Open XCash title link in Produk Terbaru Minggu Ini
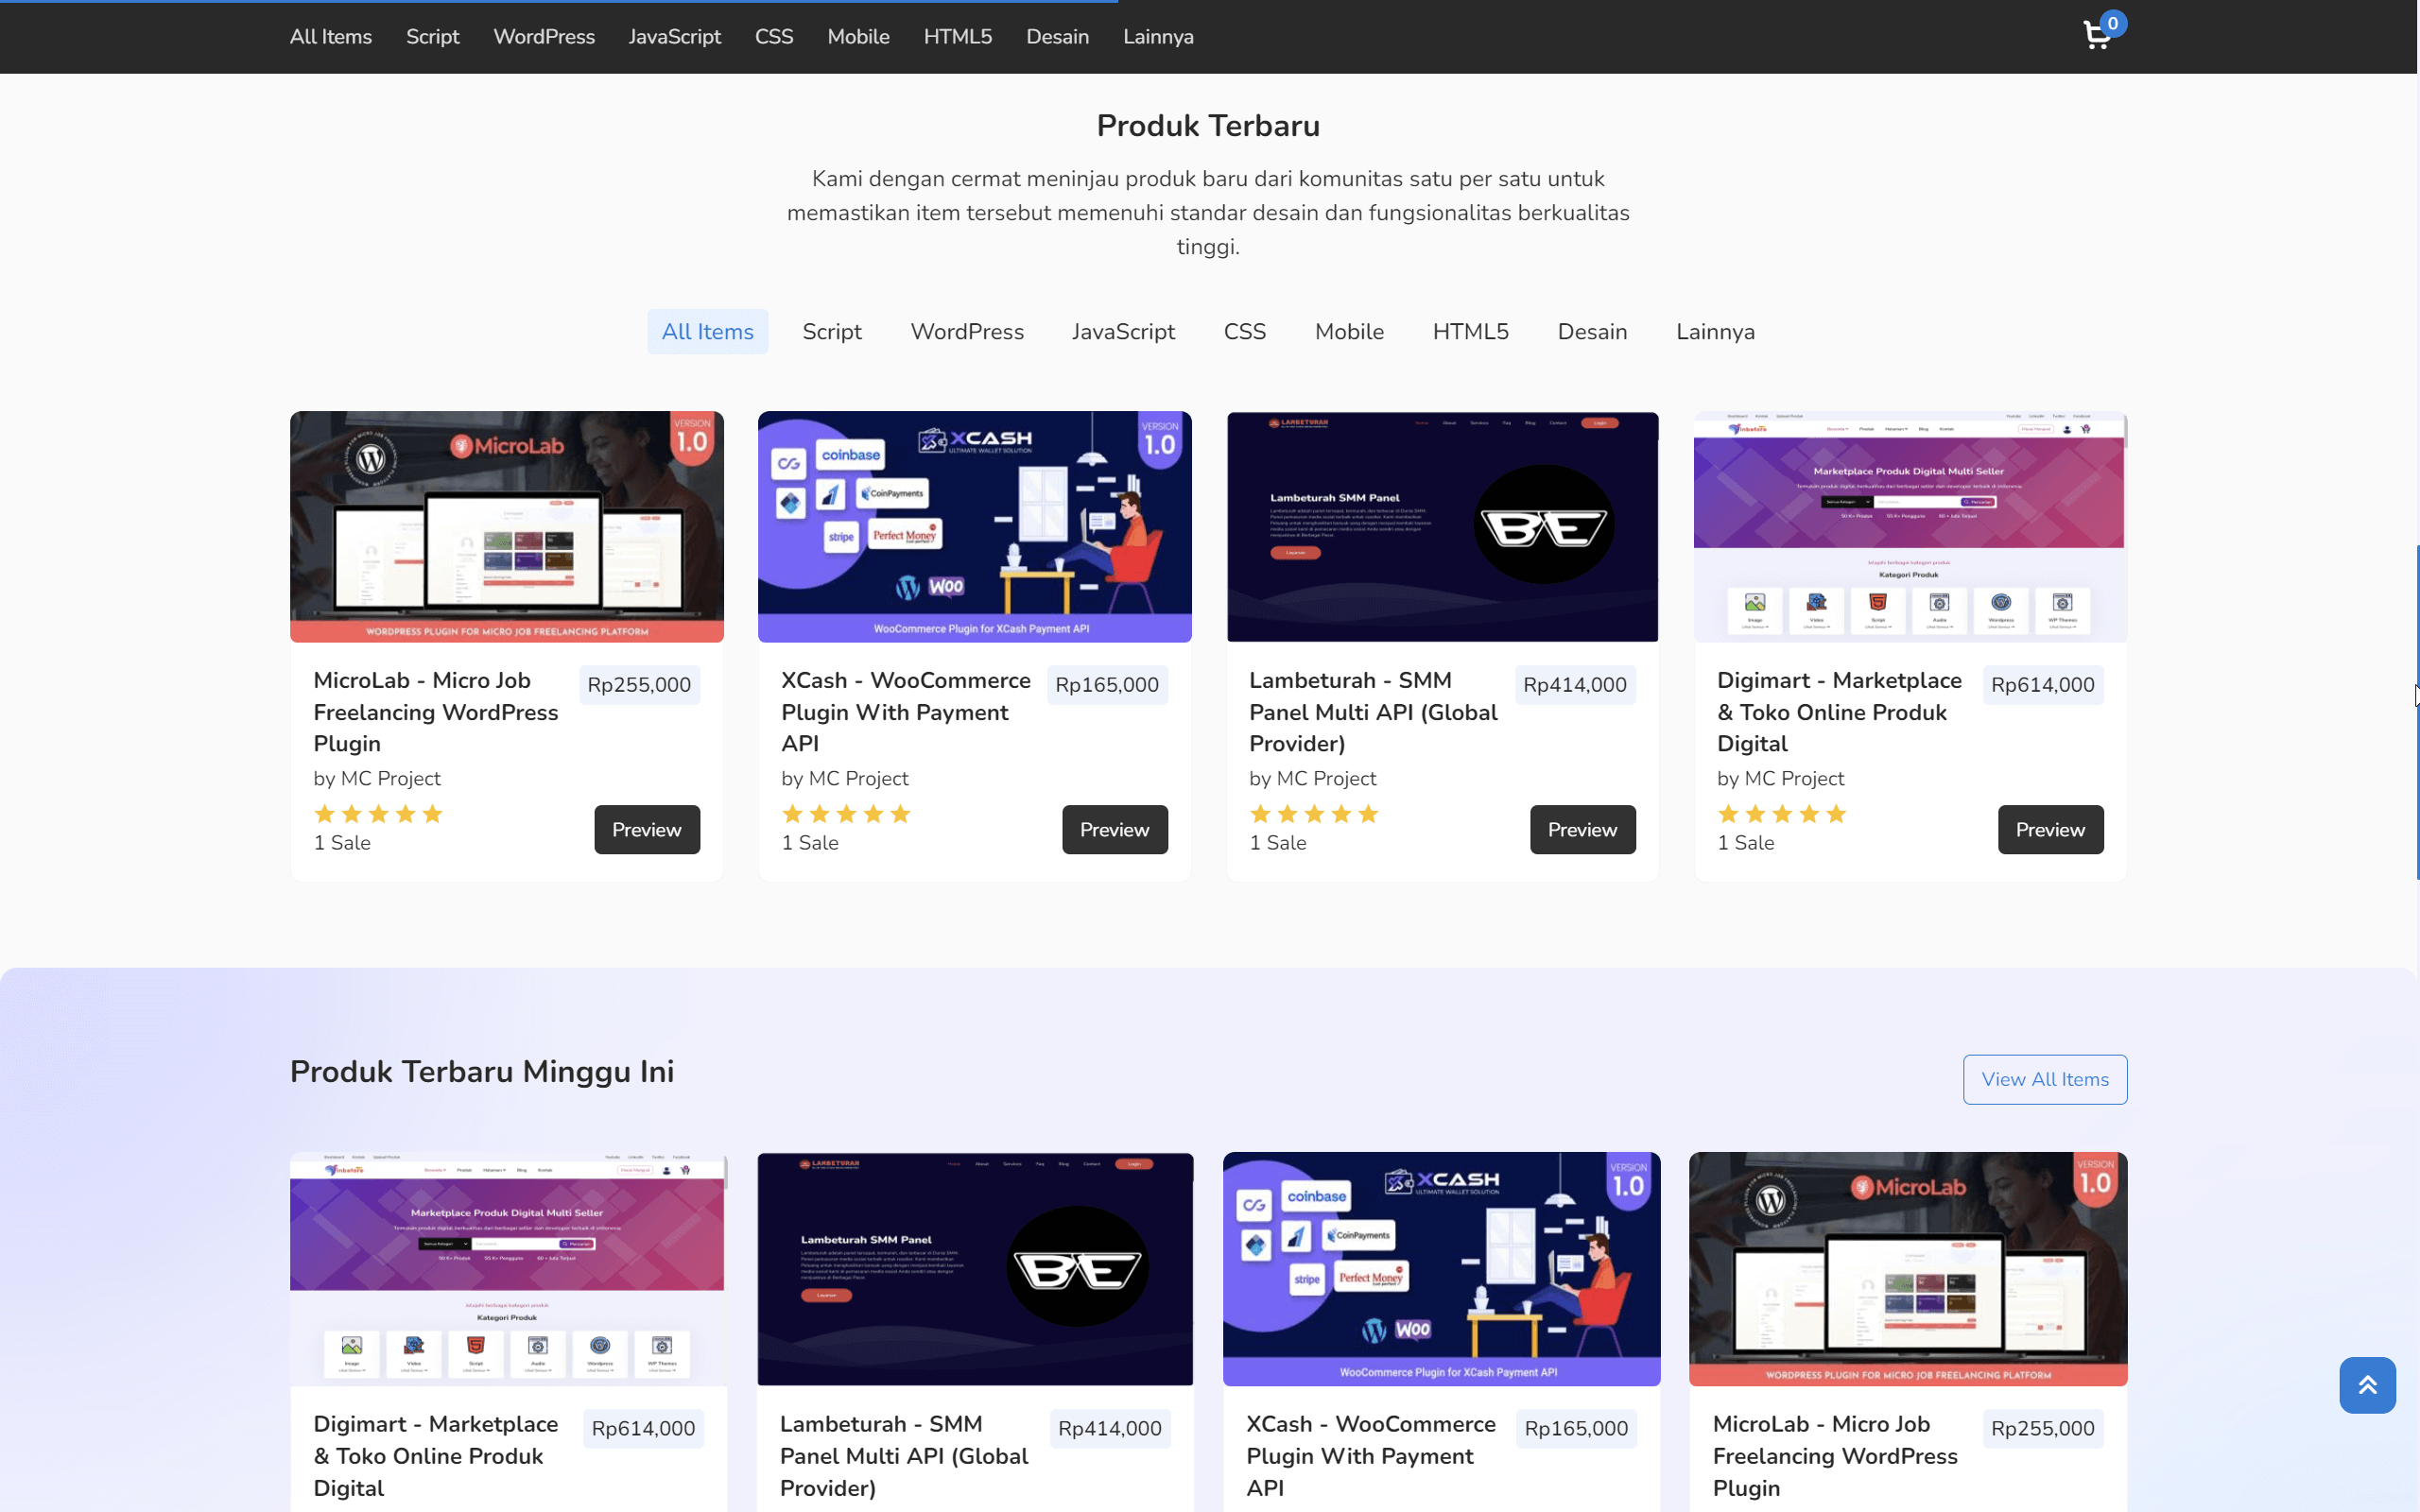Viewport: 2420px width, 1512px height. pyautogui.click(x=1371, y=1456)
